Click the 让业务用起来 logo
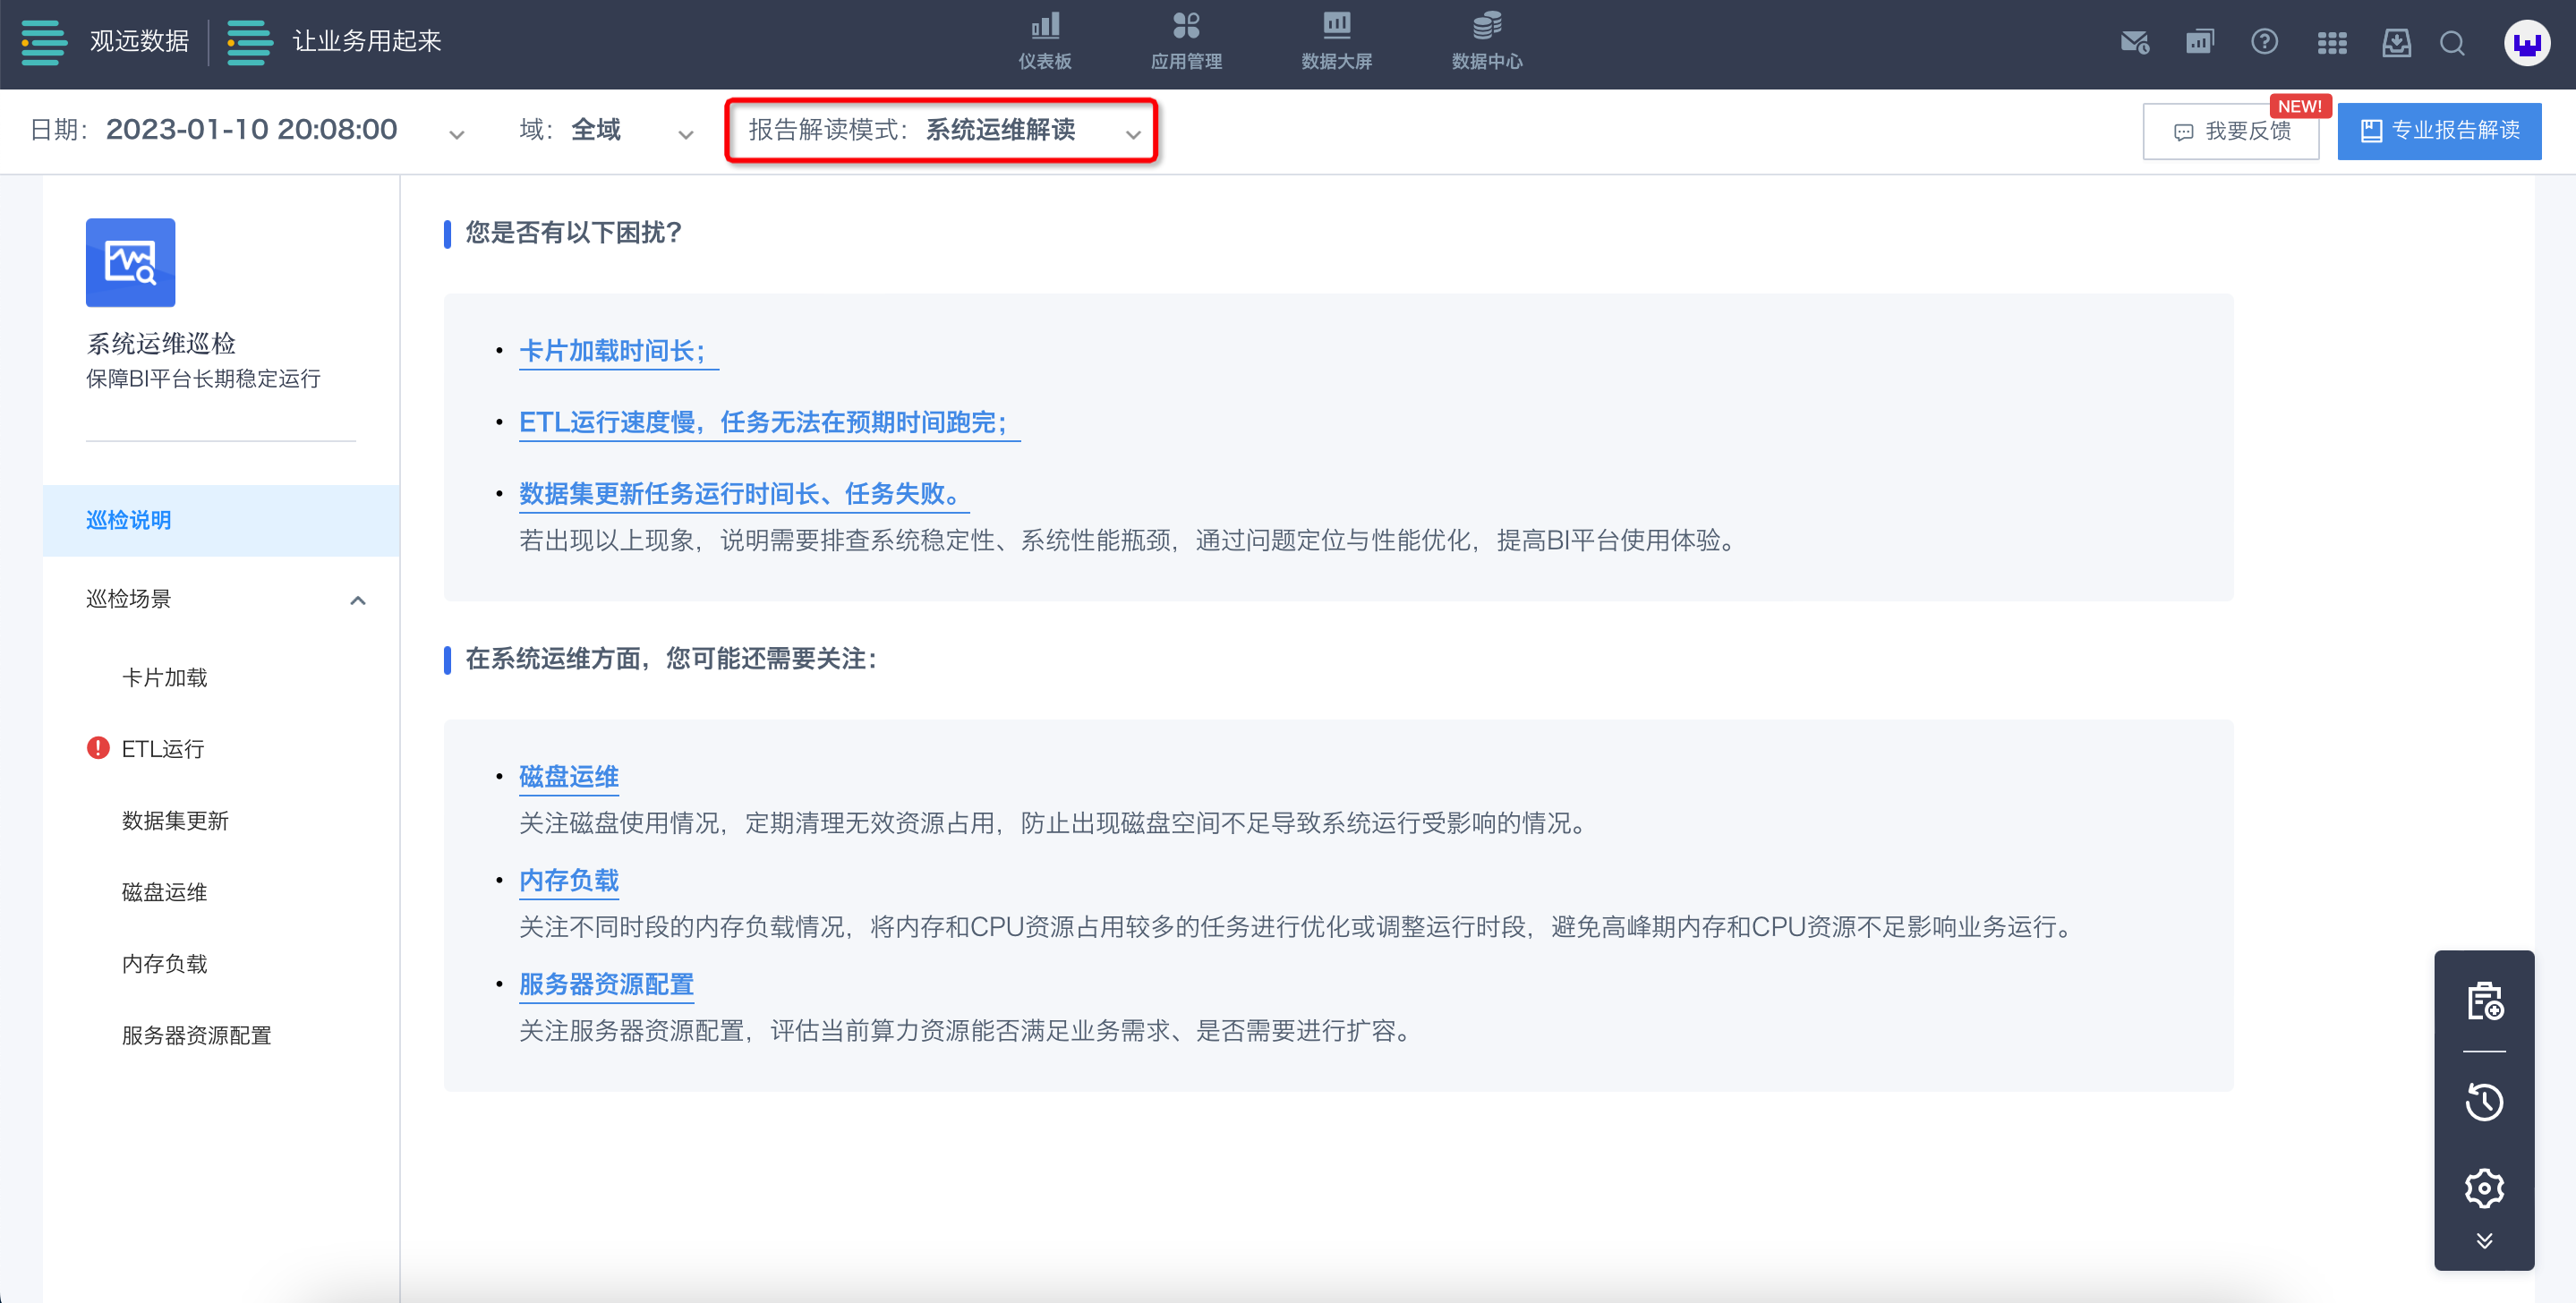 (x=334, y=42)
